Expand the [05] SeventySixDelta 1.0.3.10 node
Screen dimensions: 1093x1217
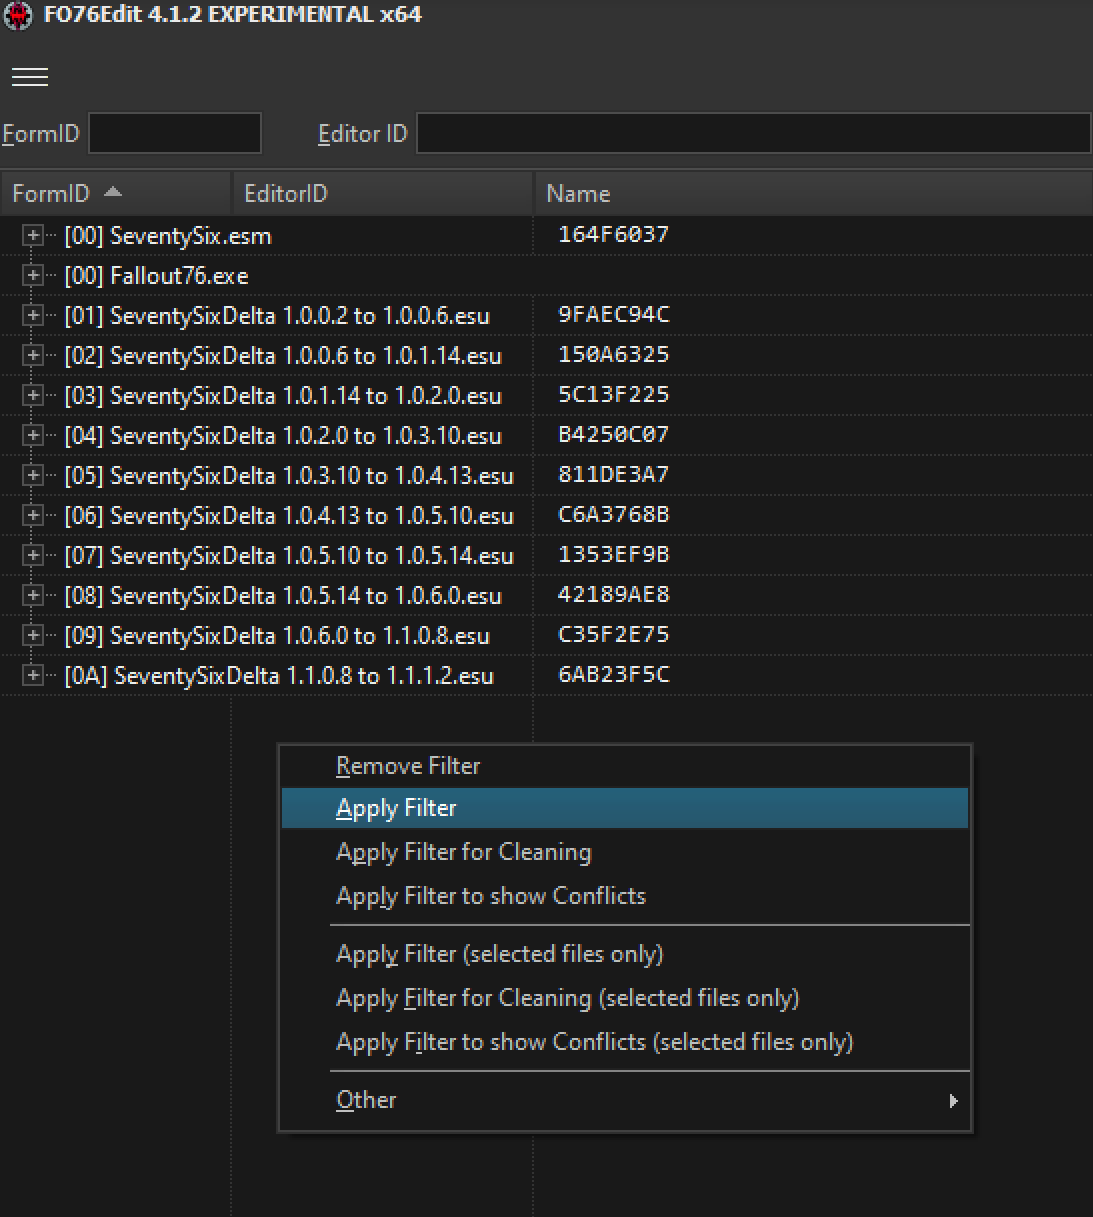tap(33, 475)
